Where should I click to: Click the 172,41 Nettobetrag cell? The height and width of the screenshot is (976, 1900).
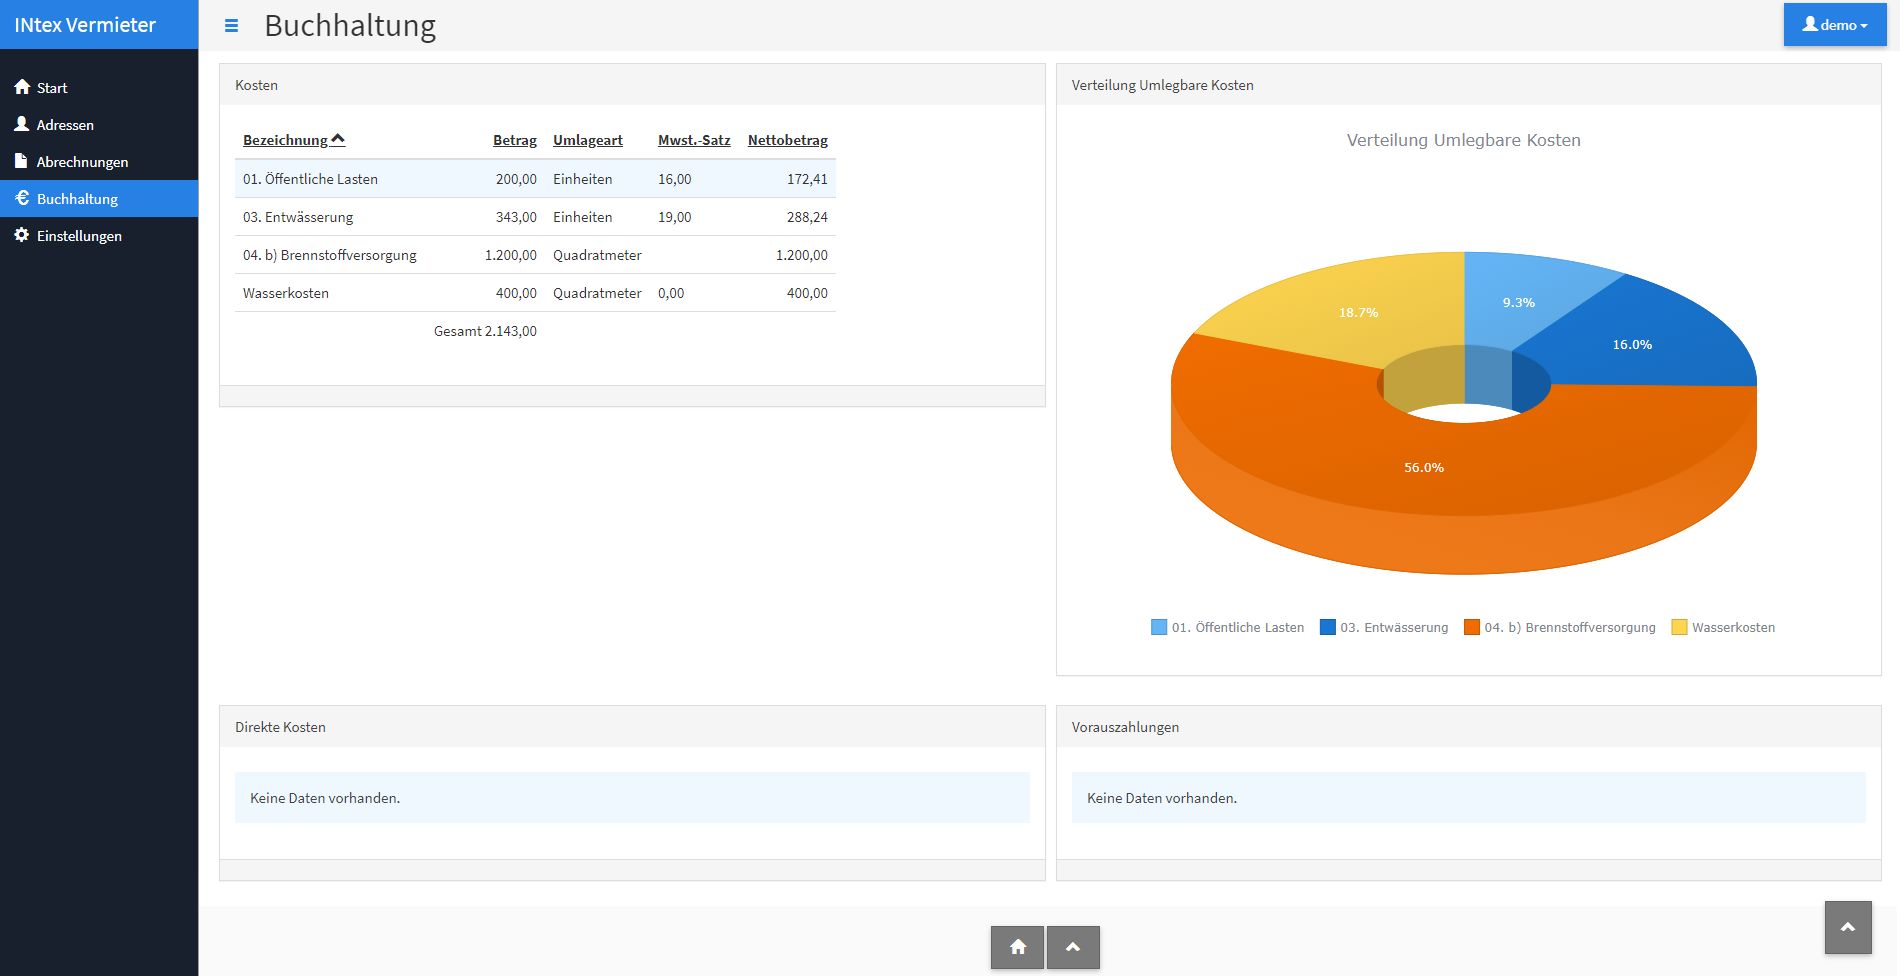point(807,179)
